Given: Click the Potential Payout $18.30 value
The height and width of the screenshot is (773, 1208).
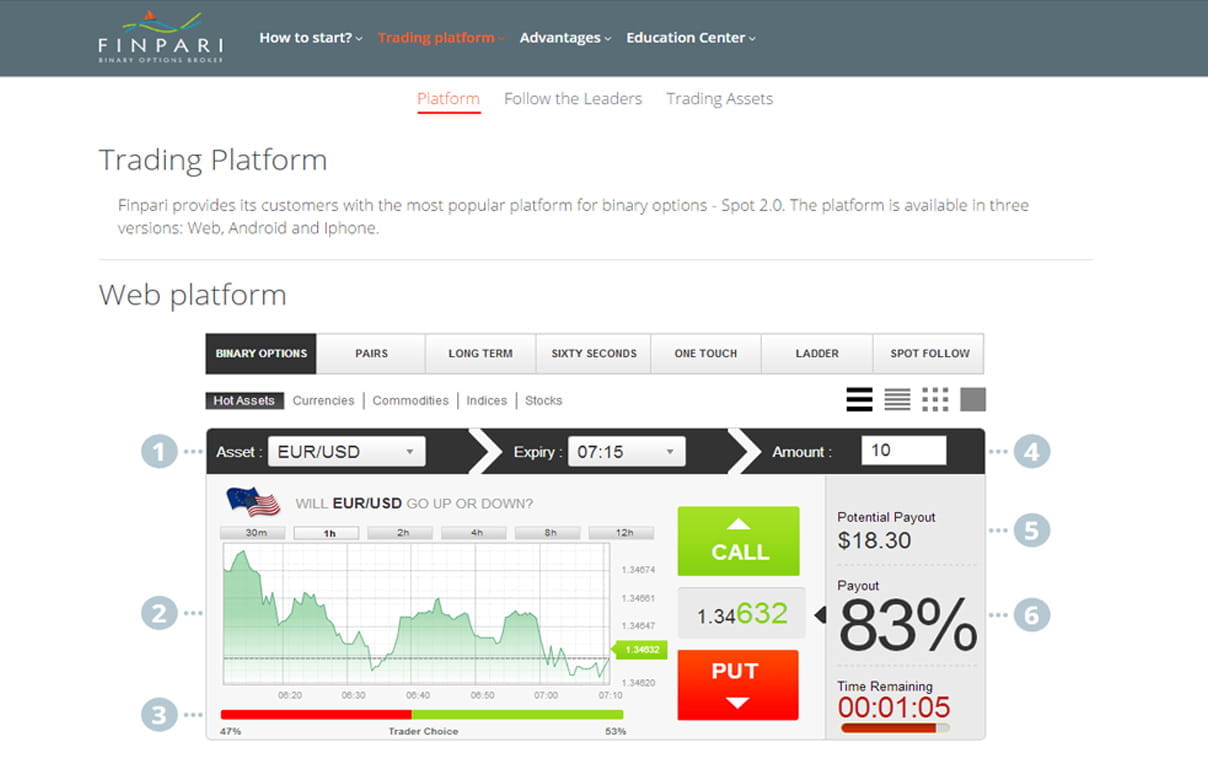Looking at the screenshot, I should [x=875, y=541].
